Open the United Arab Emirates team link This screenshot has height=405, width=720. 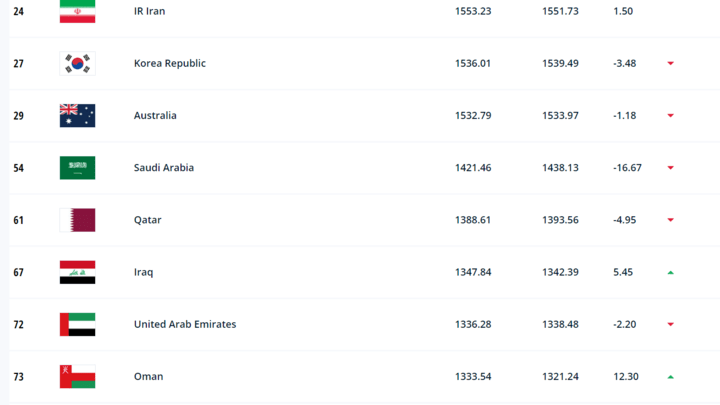(x=185, y=324)
